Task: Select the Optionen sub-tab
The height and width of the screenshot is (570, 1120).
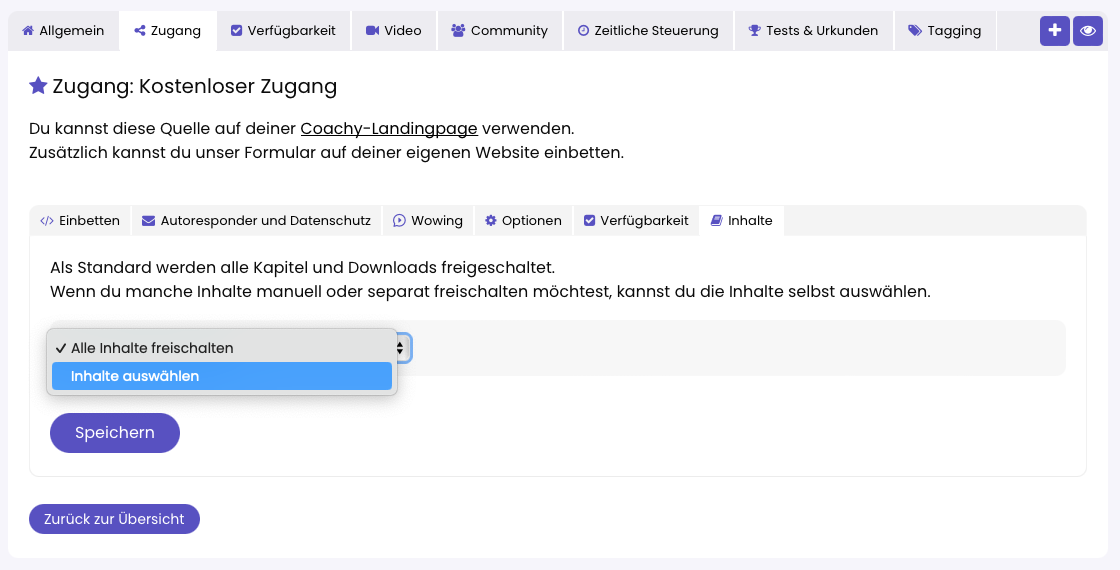Action: (523, 221)
